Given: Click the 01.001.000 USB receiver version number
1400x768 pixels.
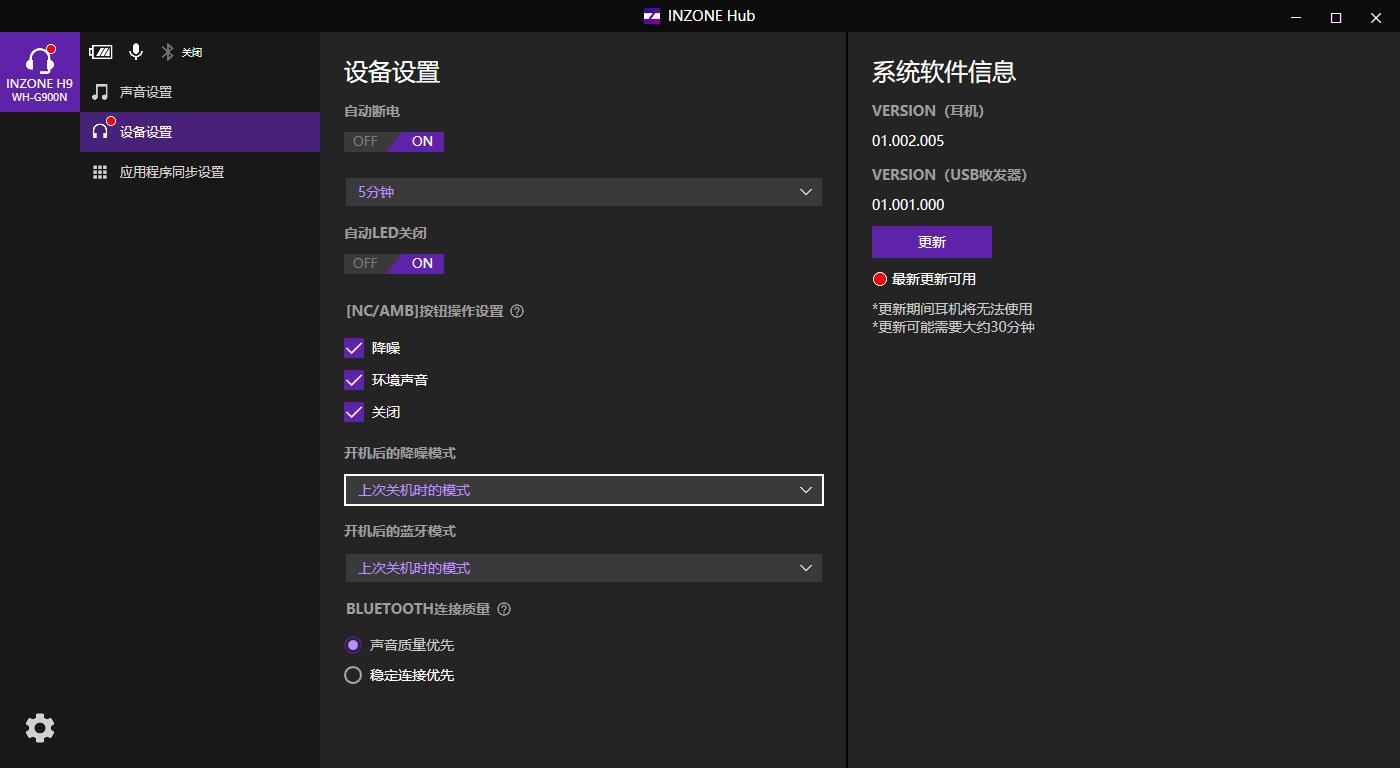Looking at the screenshot, I should (908, 205).
